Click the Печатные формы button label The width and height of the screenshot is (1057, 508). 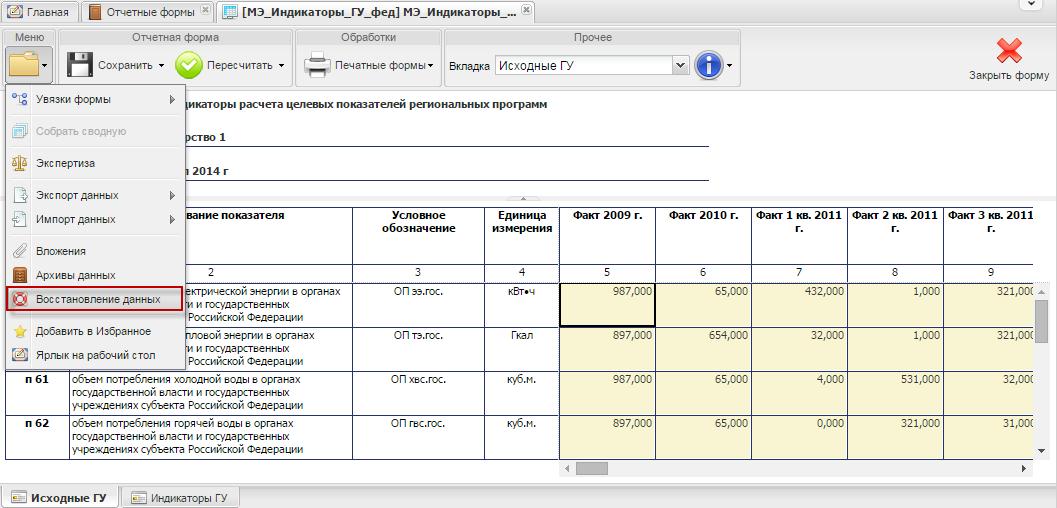(380, 65)
